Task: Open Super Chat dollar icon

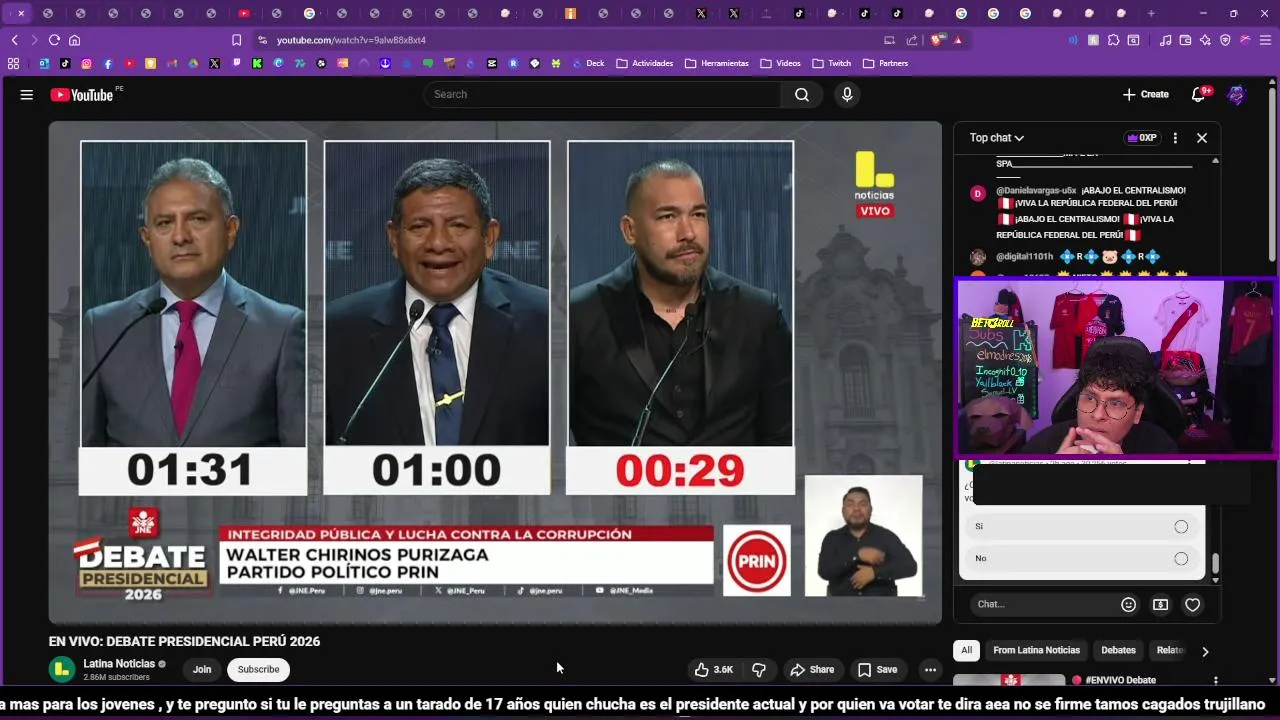Action: [1160, 604]
